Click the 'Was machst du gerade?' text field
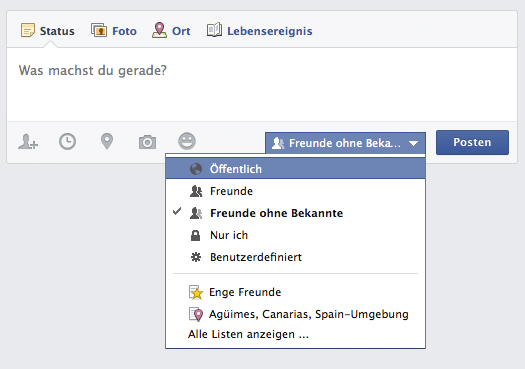This screenshot has height=369, width=525. 262,84
